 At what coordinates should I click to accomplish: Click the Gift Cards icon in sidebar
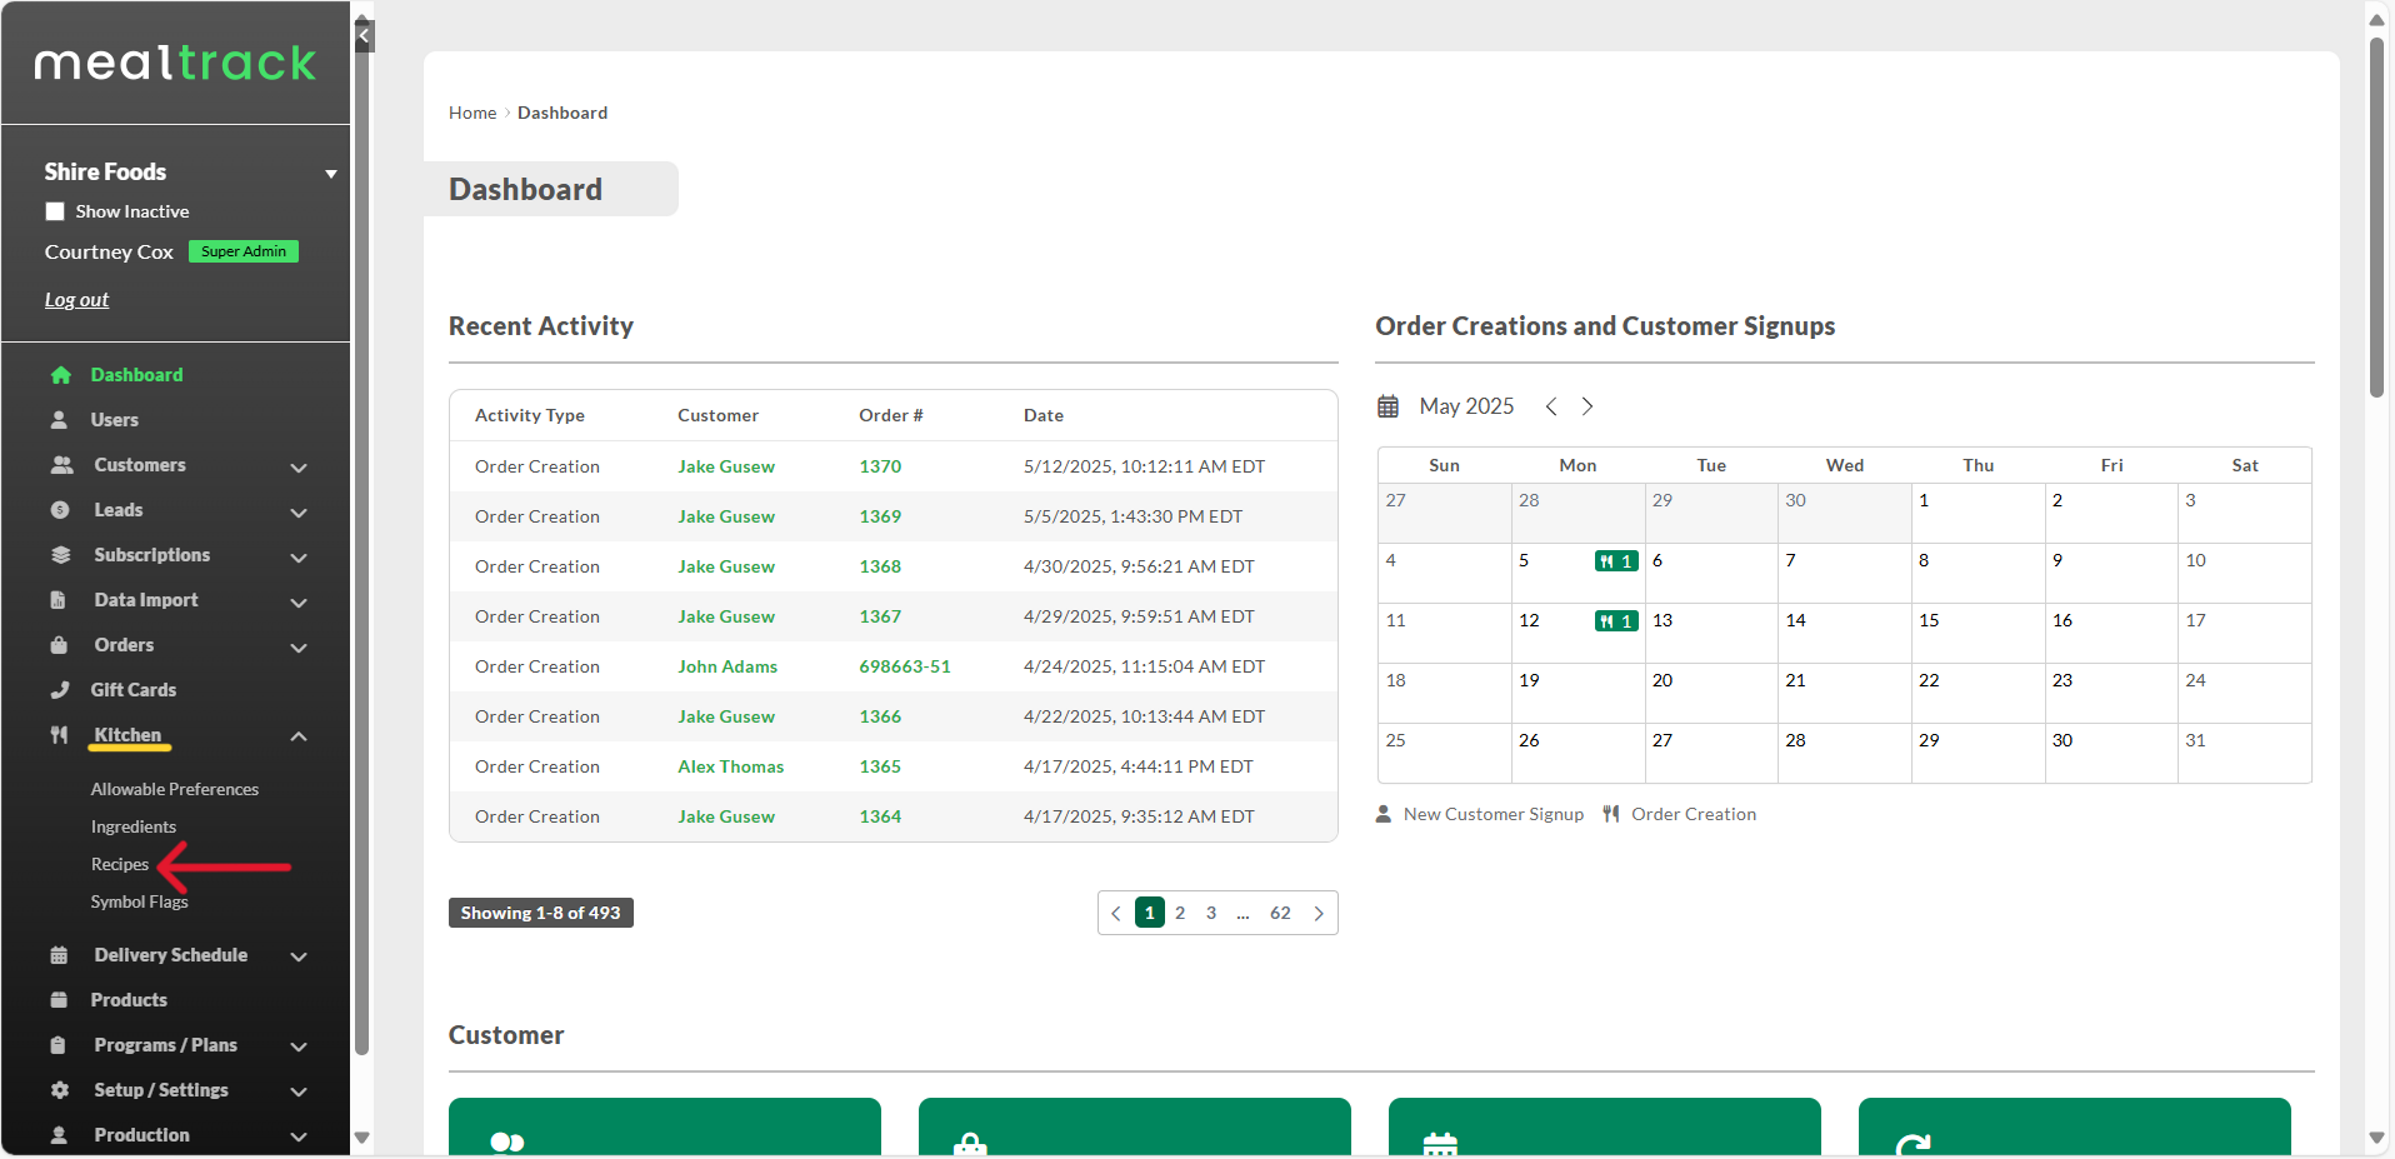click(60, 690)
